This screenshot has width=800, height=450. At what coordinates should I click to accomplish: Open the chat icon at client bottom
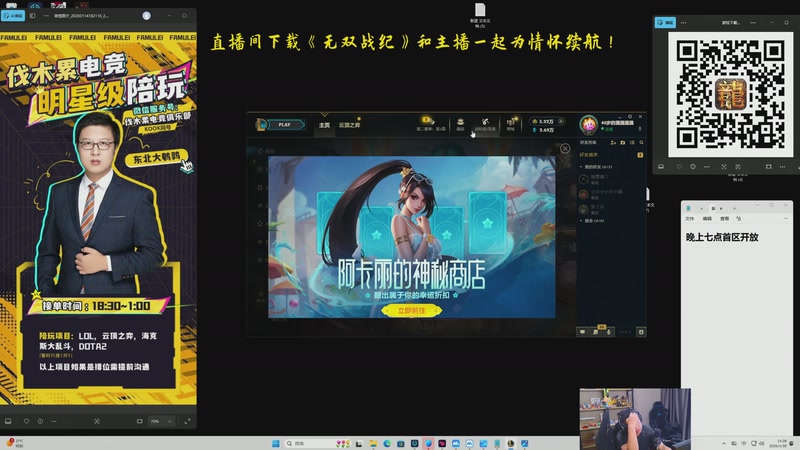coord(582,332)
